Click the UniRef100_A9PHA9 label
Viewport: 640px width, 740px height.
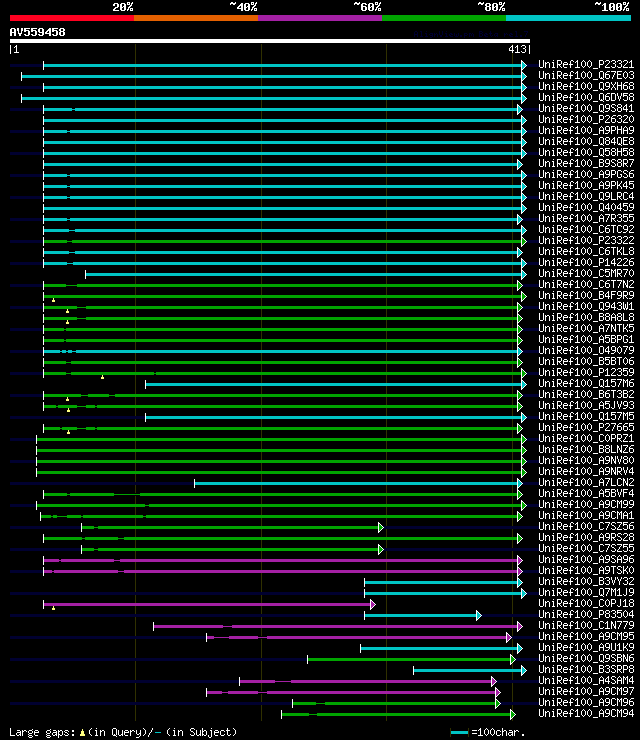(586, 130)
